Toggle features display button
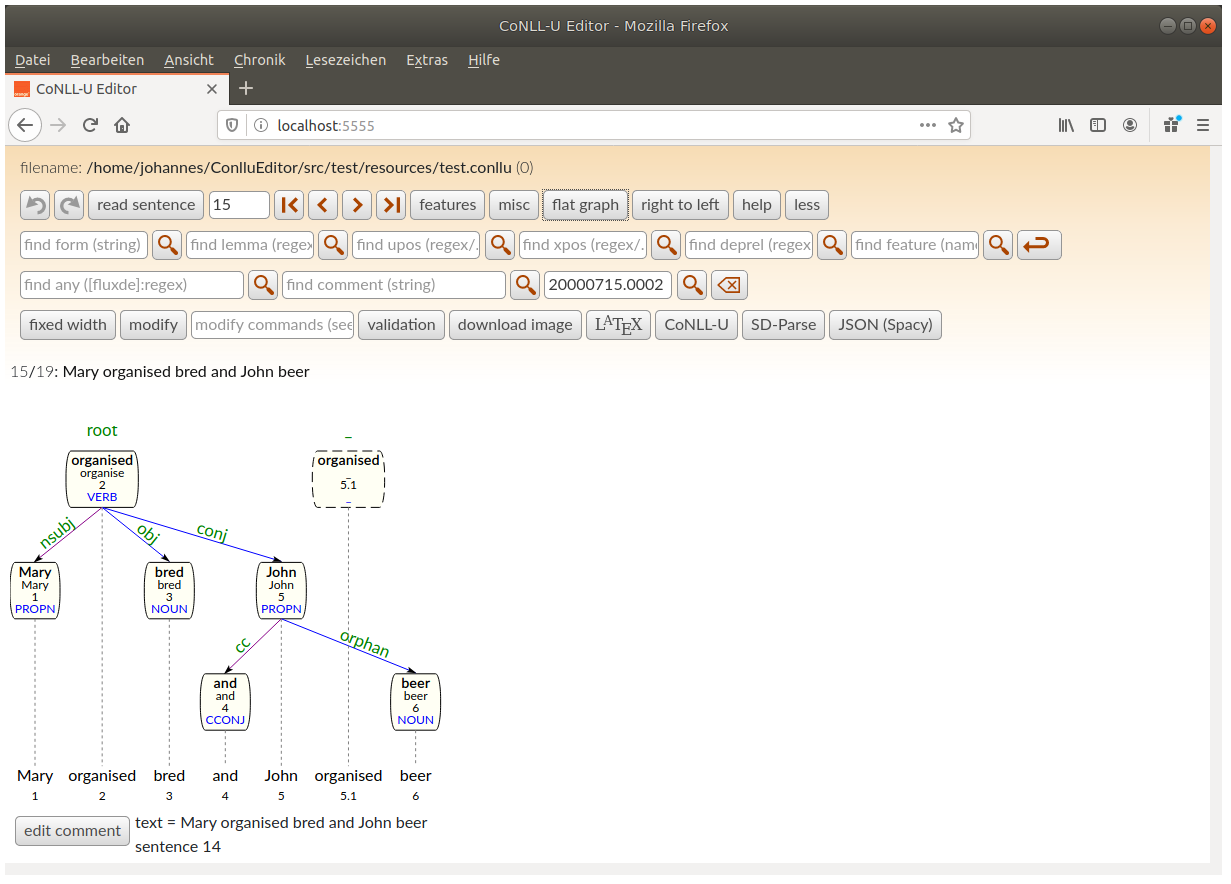This screenshot has width=1231, height=884. click(447, 205)
